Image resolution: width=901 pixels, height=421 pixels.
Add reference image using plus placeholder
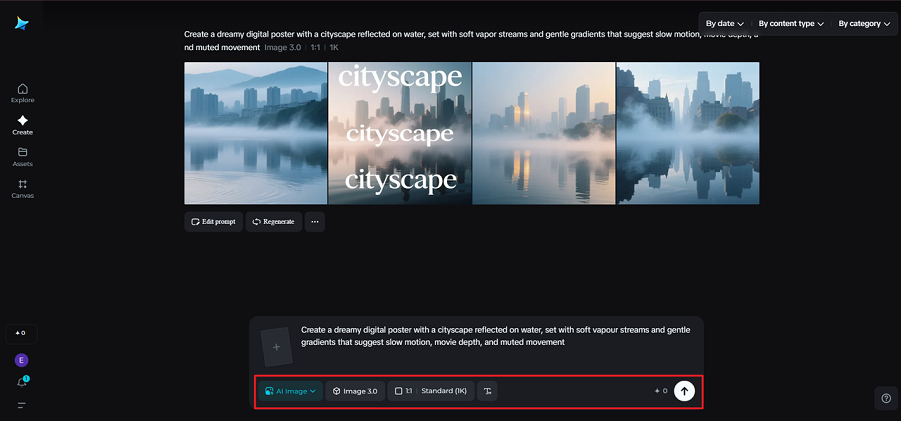tap(276, 347)
